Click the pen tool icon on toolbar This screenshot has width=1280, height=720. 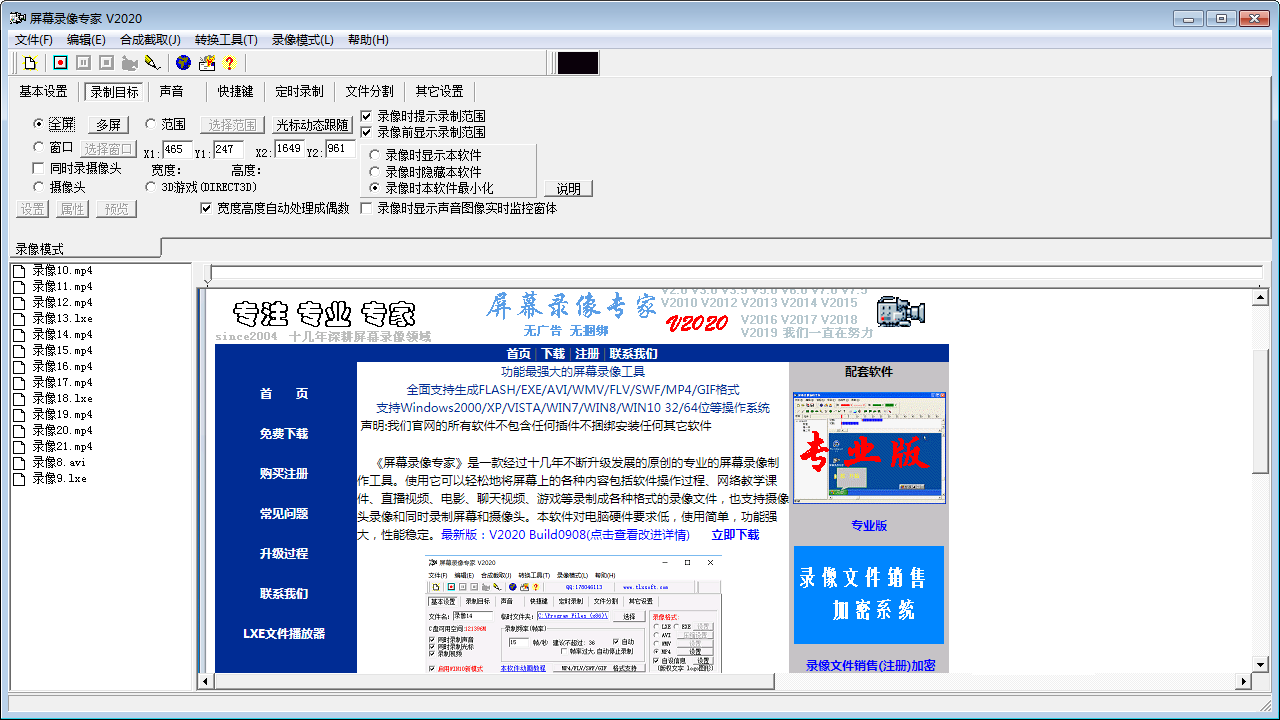click(x=153, y=62)
